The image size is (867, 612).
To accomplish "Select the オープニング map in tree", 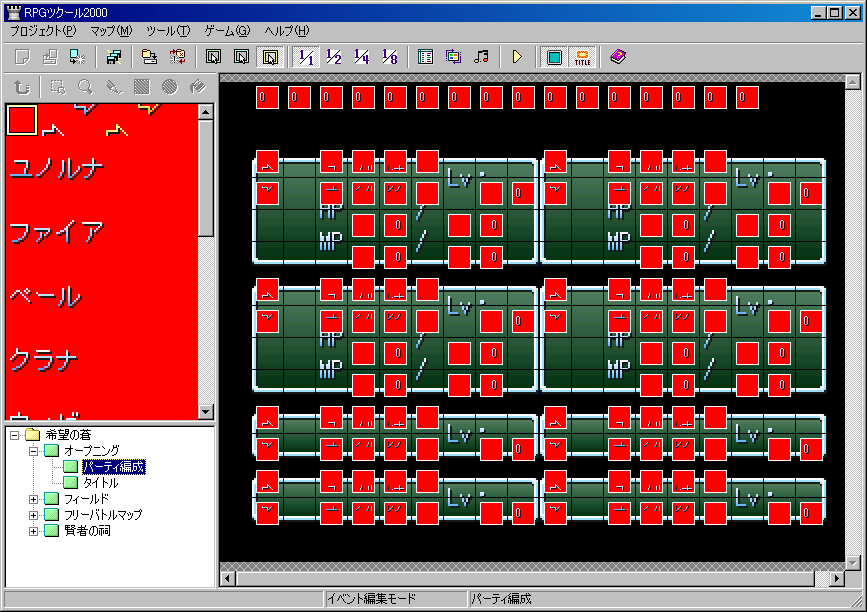I will point(91,451).
